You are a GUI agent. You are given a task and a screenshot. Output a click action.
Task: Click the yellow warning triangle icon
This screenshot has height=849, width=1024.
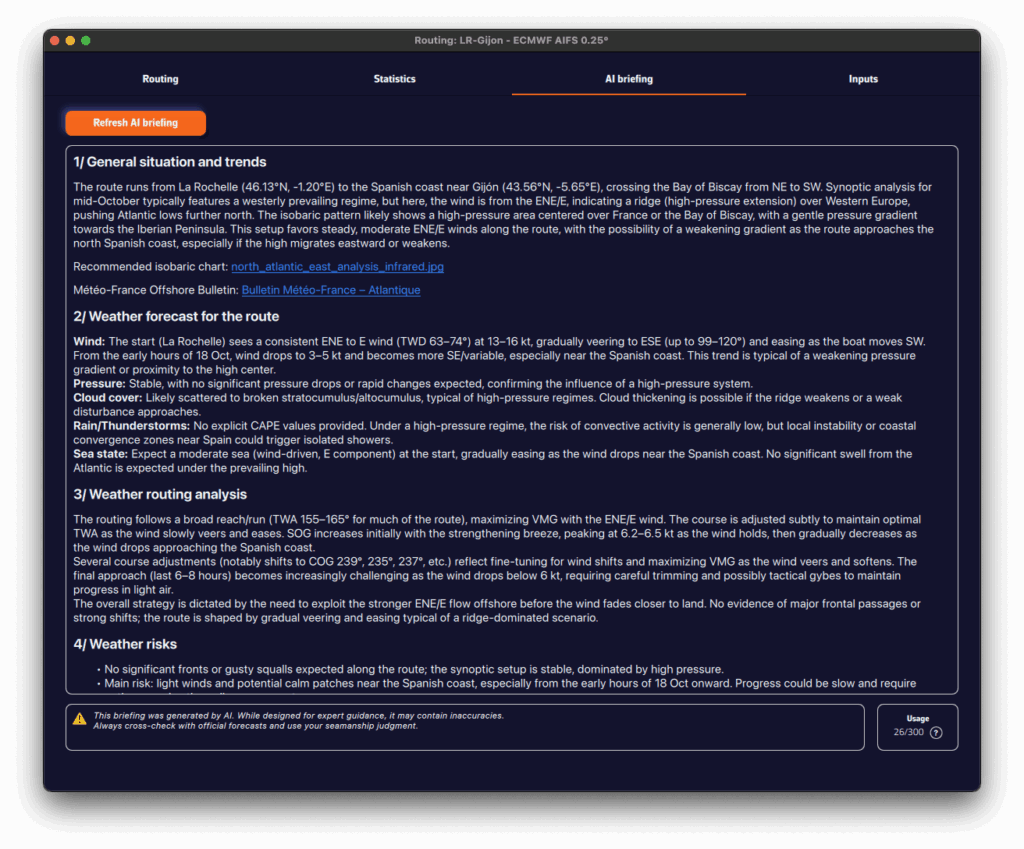point(80,719)
